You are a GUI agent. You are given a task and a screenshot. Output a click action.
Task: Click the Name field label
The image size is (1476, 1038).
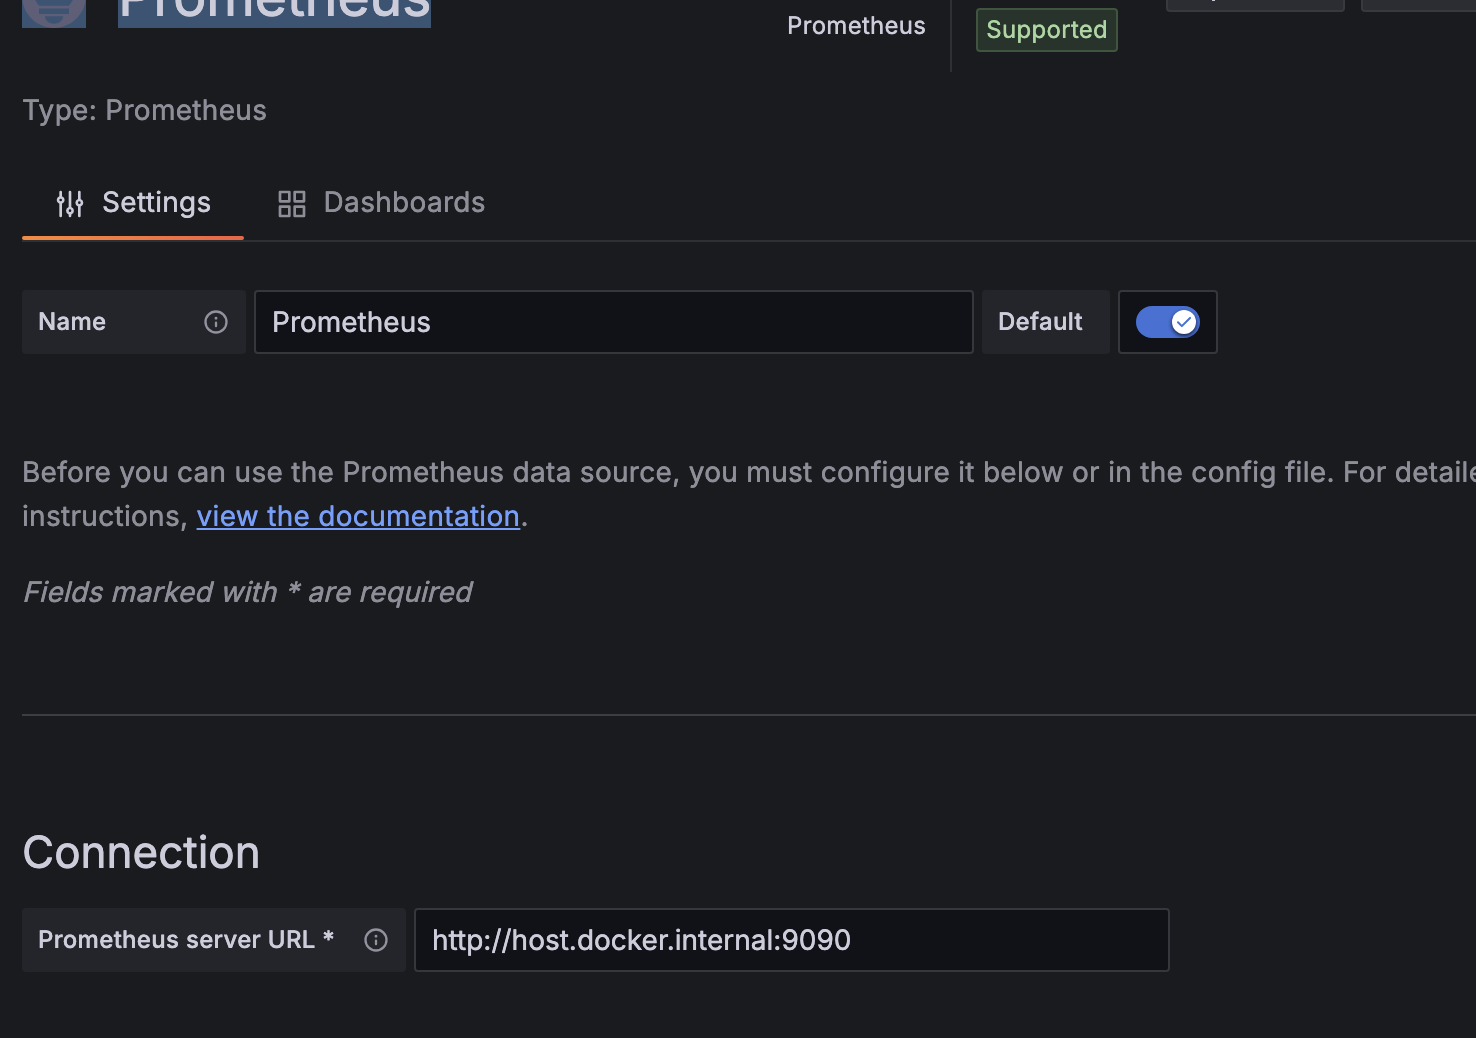(x=72, y=322)
